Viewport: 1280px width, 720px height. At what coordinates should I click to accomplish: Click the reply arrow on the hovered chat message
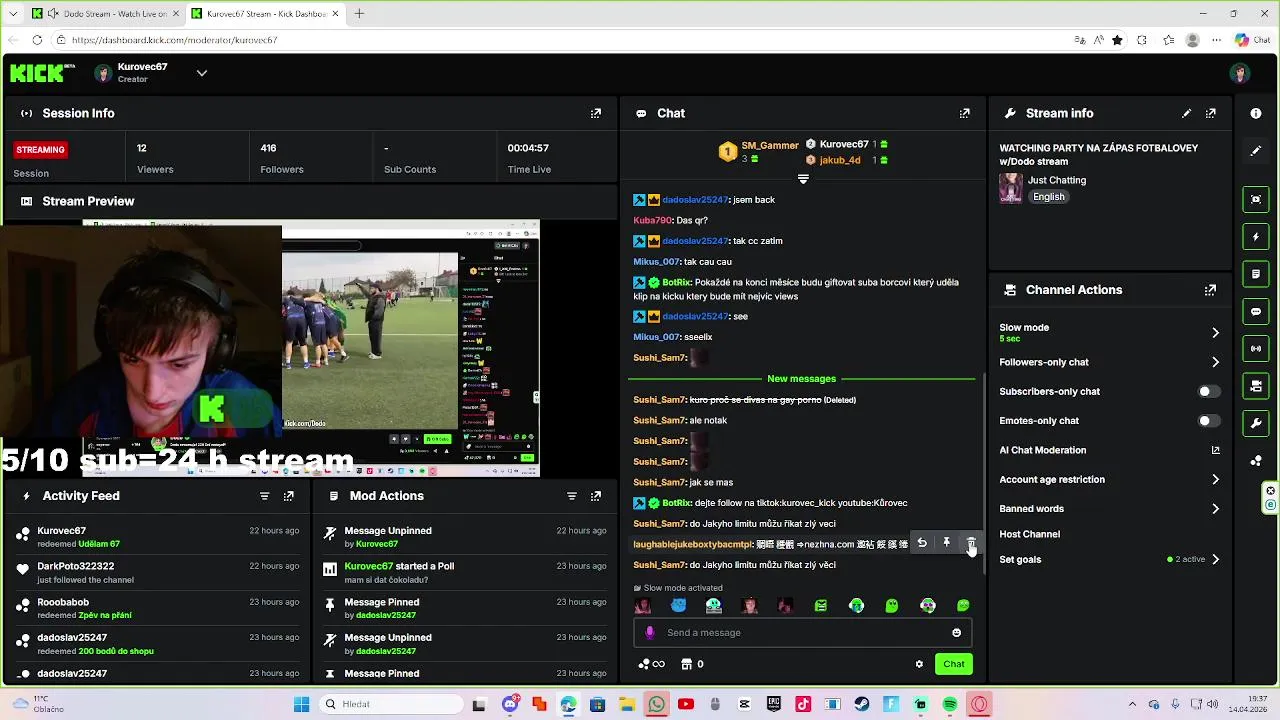coord(922,543)
